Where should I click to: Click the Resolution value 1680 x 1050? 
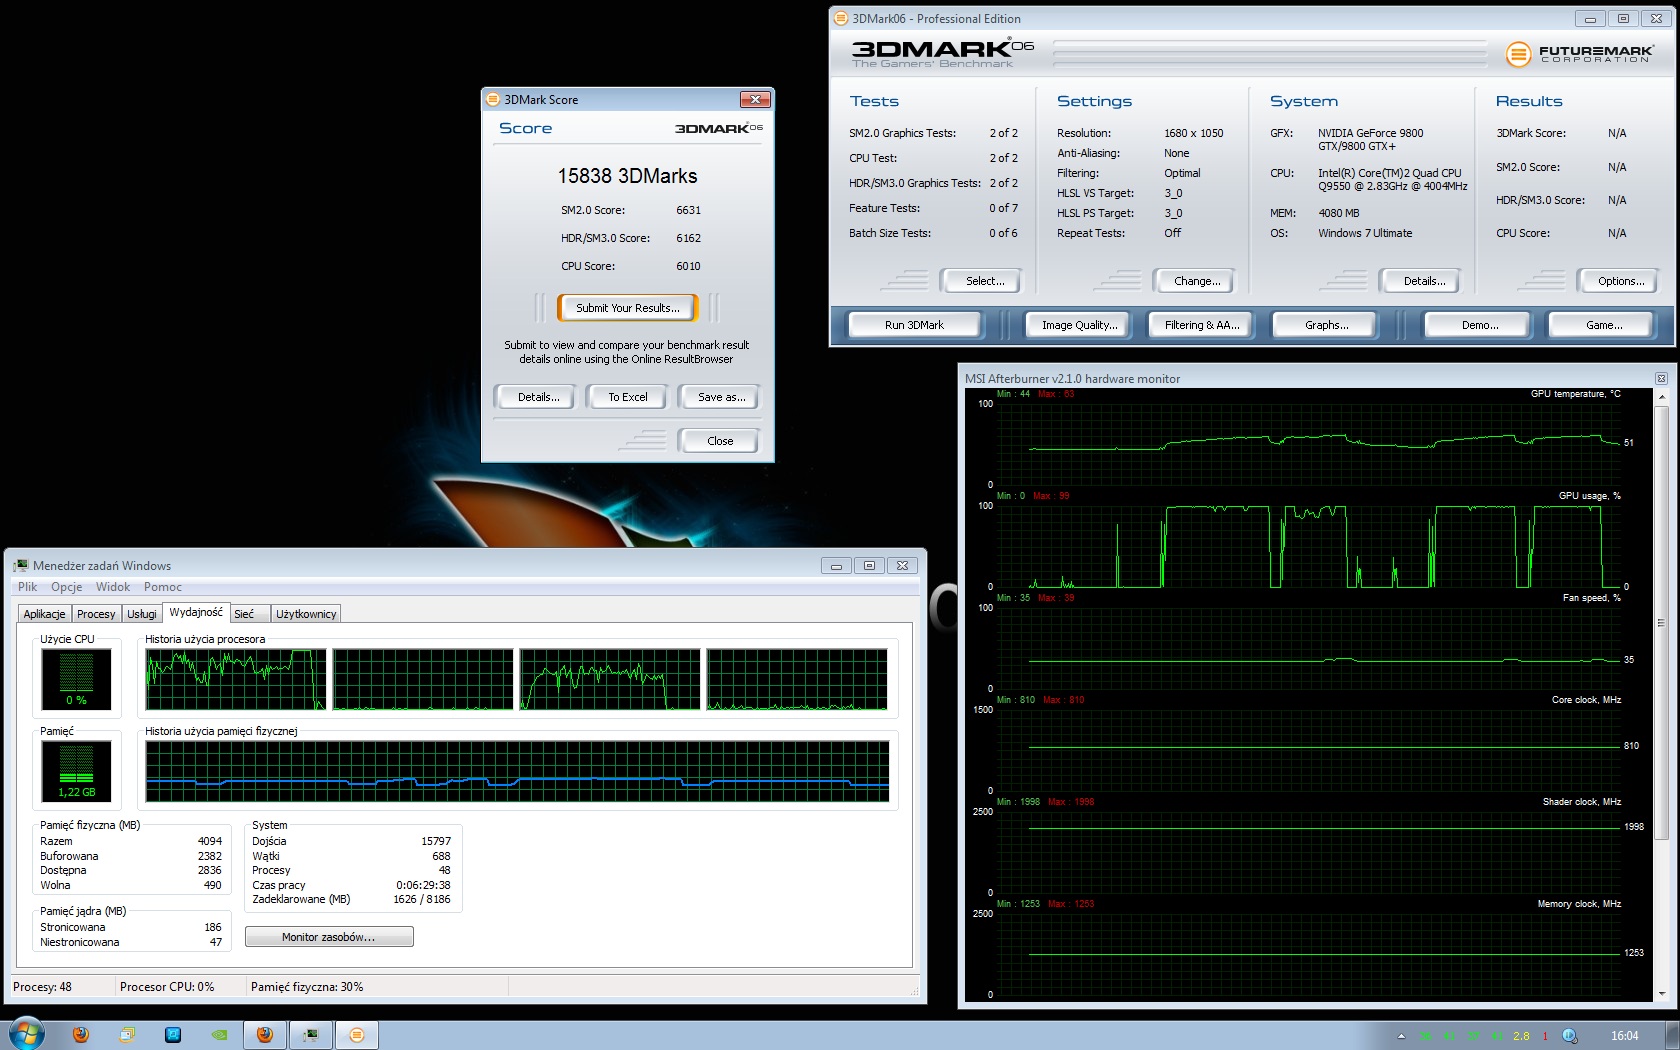click(1193, 133)
